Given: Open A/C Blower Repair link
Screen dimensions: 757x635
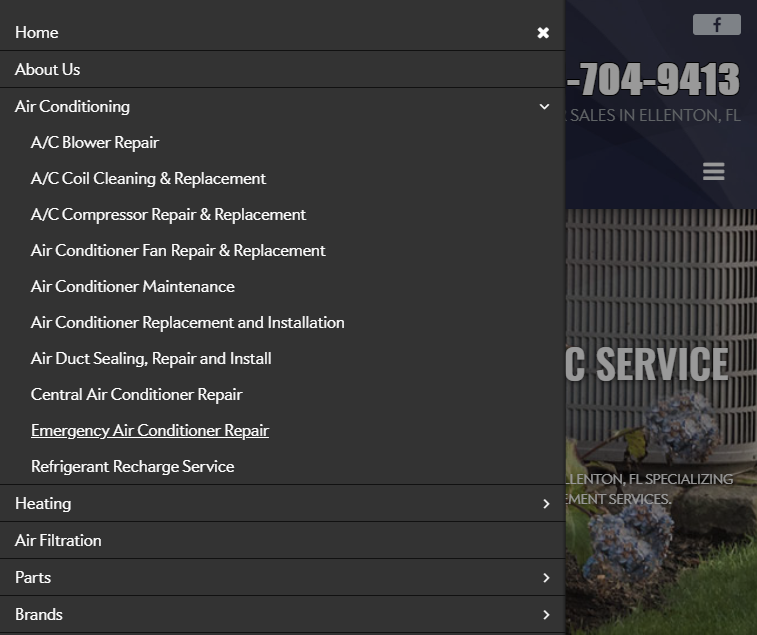Looking at the screenshot, I should click(x=95, y=142).
